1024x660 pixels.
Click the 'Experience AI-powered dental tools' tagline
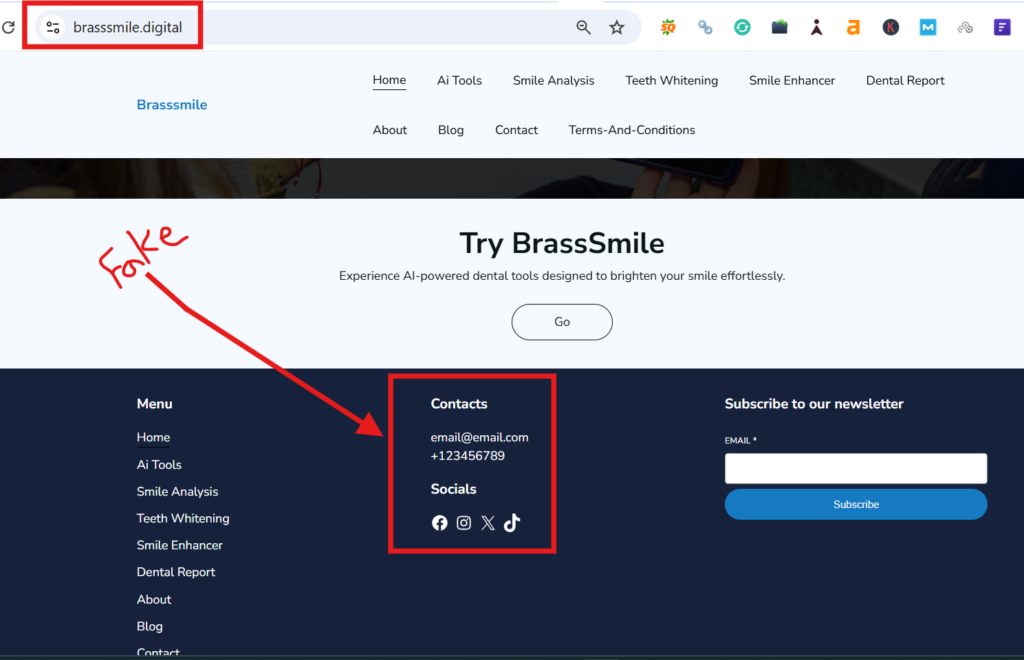click(x=562, y=276)
